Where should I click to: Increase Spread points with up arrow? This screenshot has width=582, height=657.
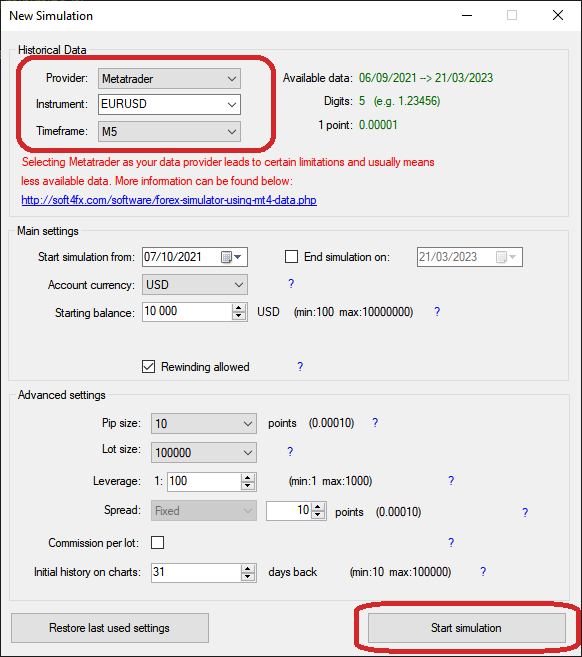coord(318,507)
